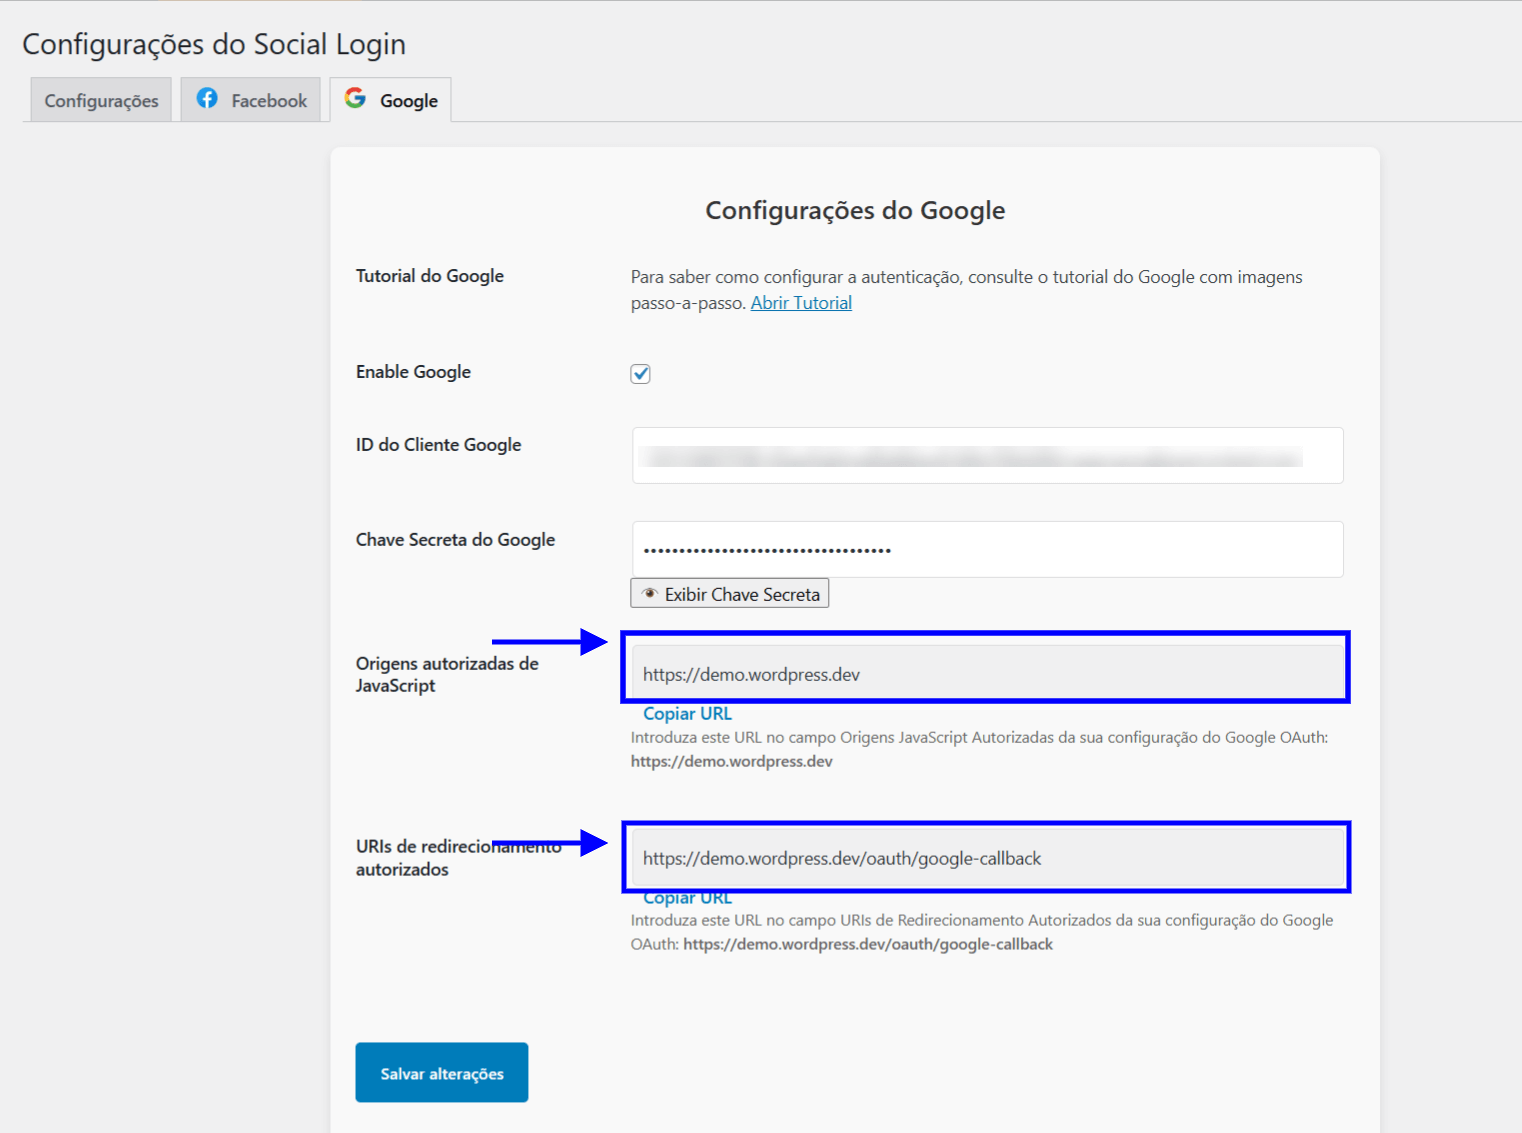Switch to the Facebook tab
The width and height of the screenshot is (1522, 1133).
click(250, 100)
